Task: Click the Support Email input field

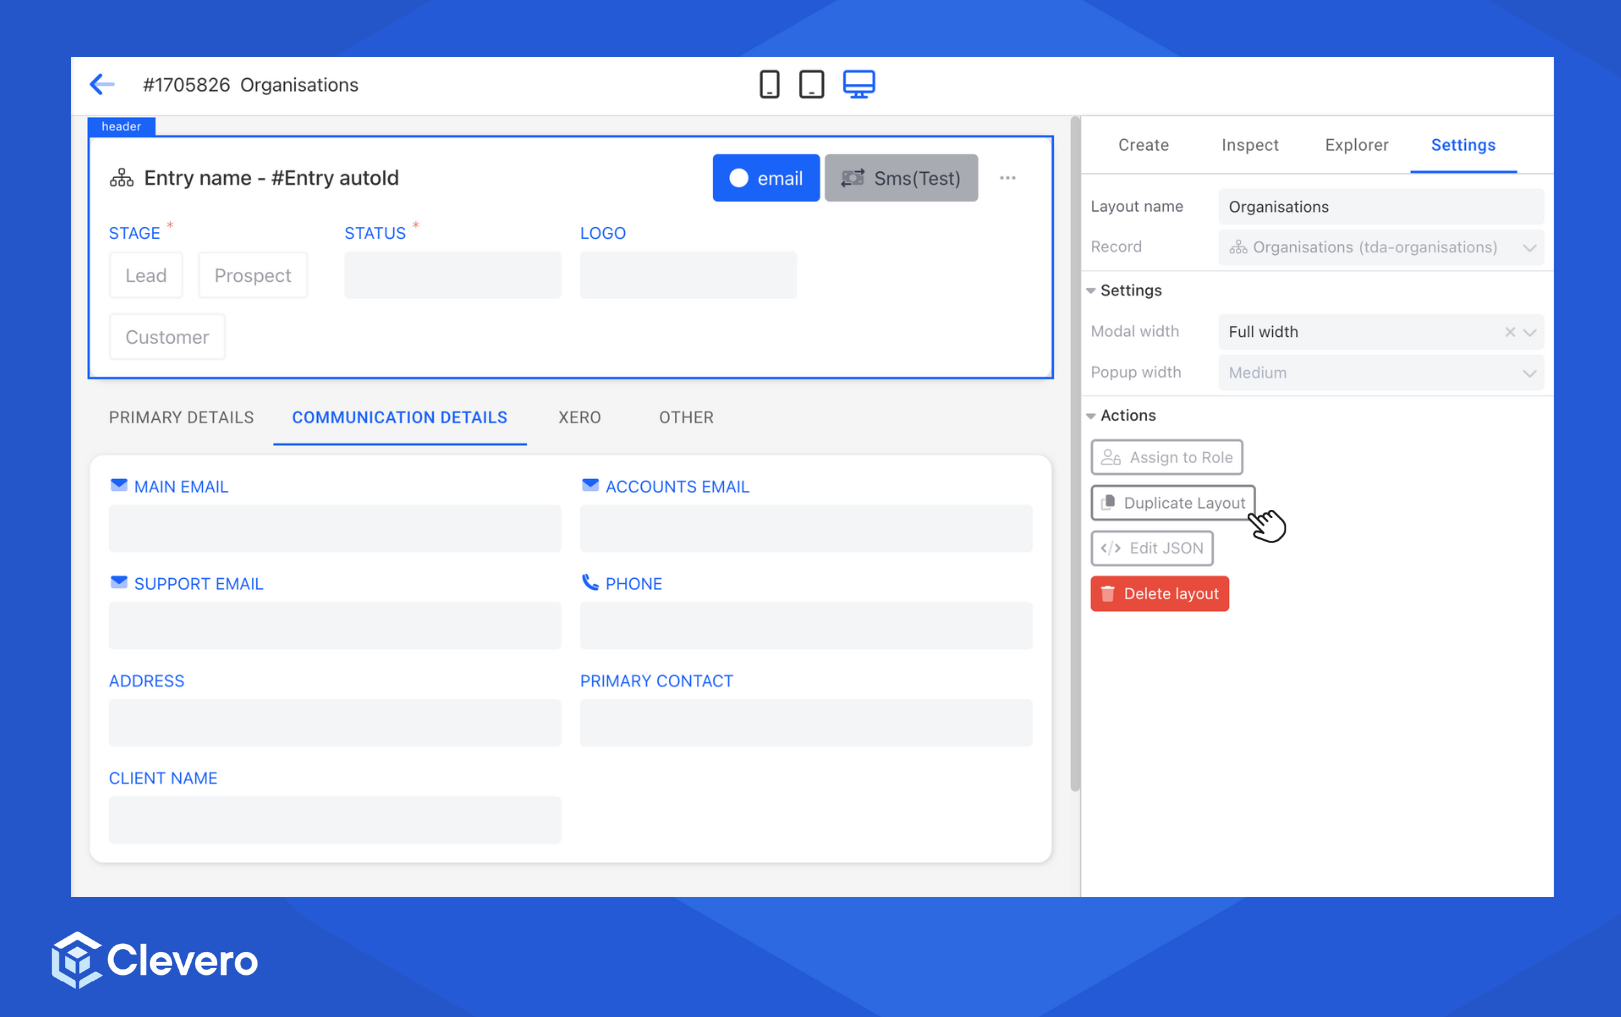Action: [x=335, y=625]
